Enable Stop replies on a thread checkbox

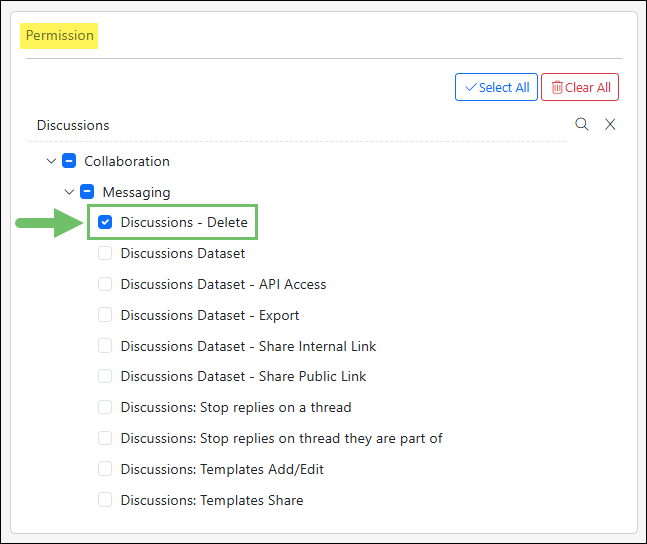click(x=105, y=407)
